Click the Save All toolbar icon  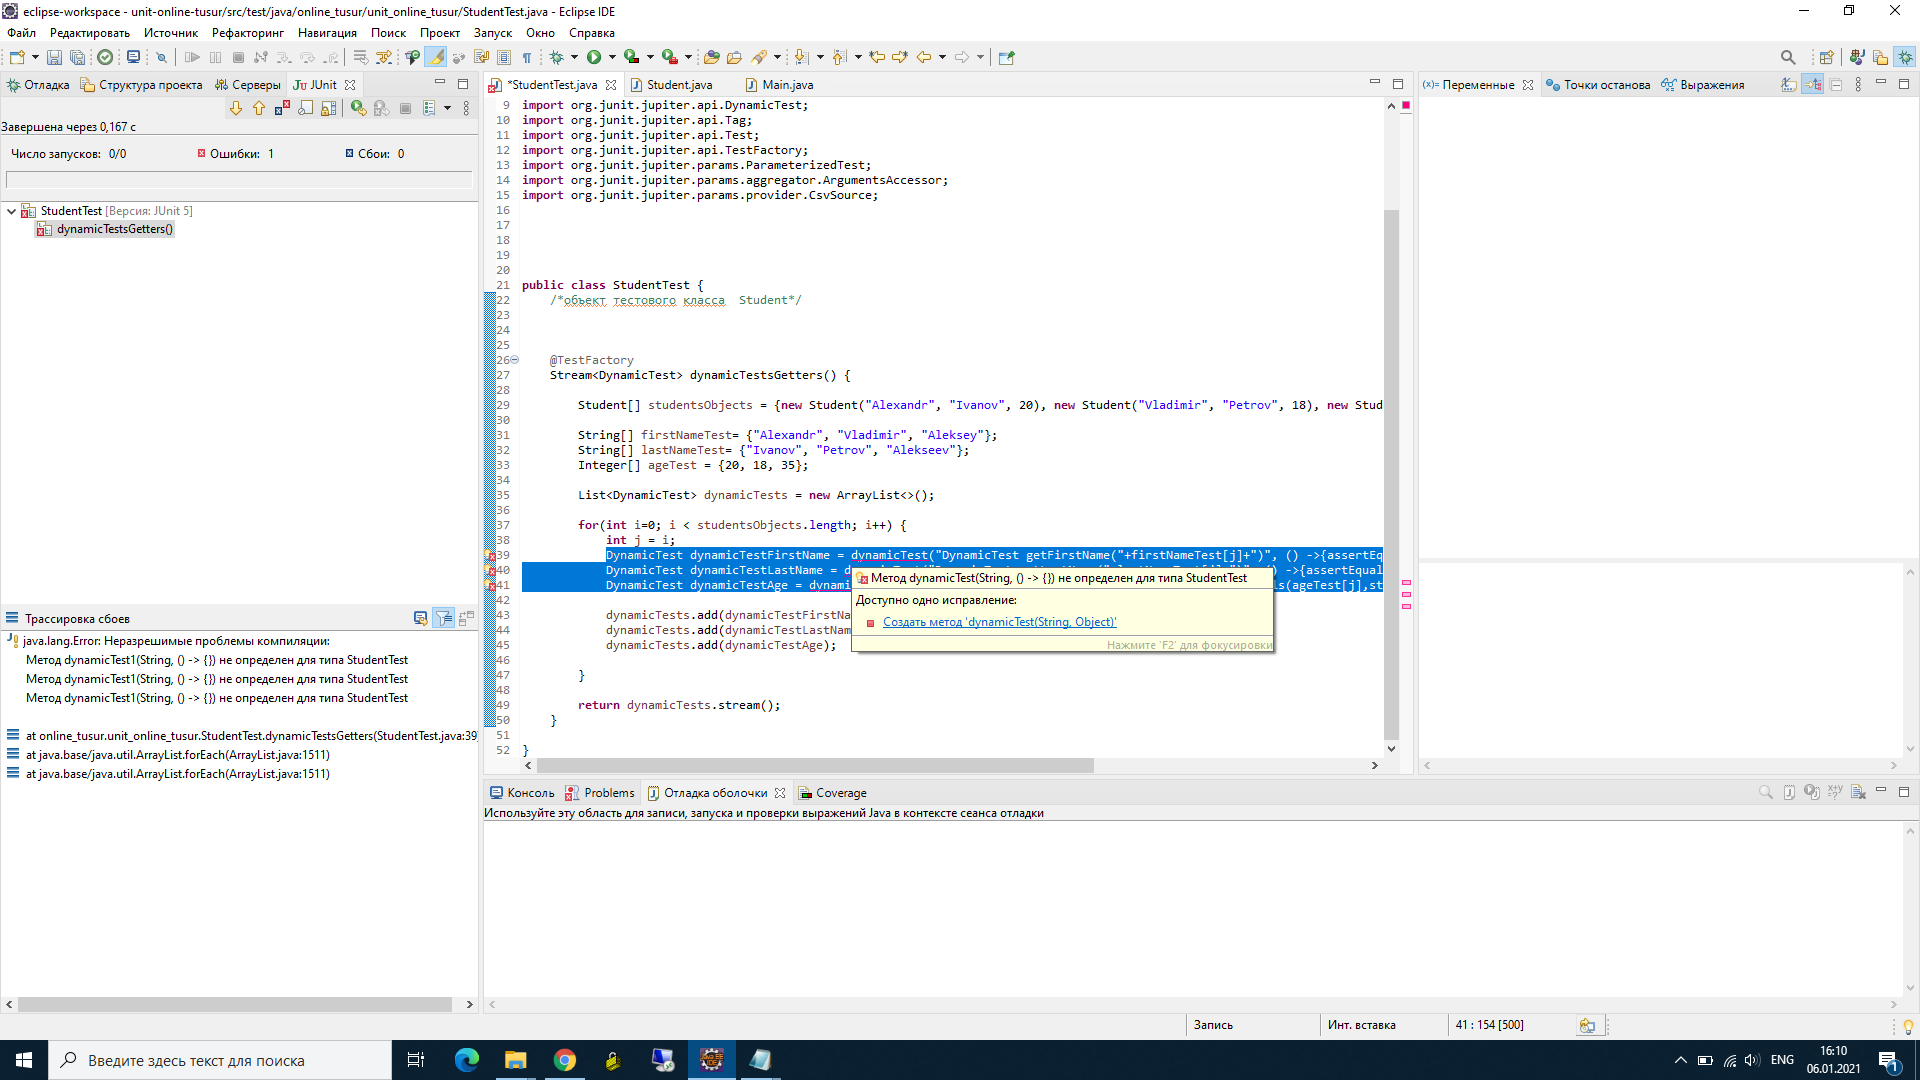77,57
